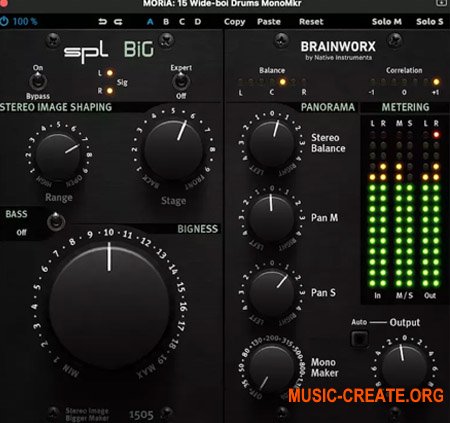Click the red close window button
Screen dimensions: 450x423
(x=4, y=2)
